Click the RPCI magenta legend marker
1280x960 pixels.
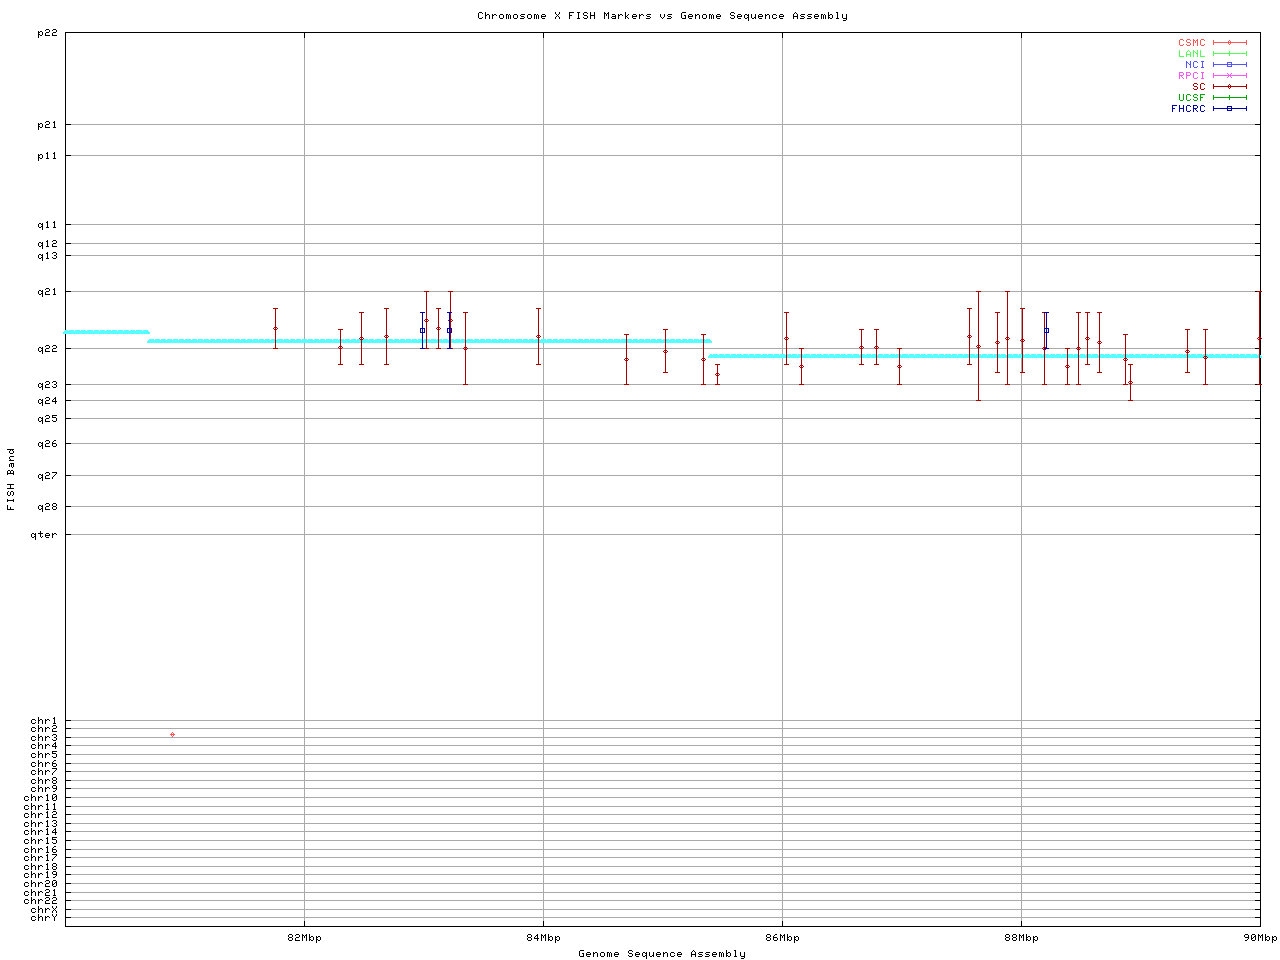[x=1229, y=76]
